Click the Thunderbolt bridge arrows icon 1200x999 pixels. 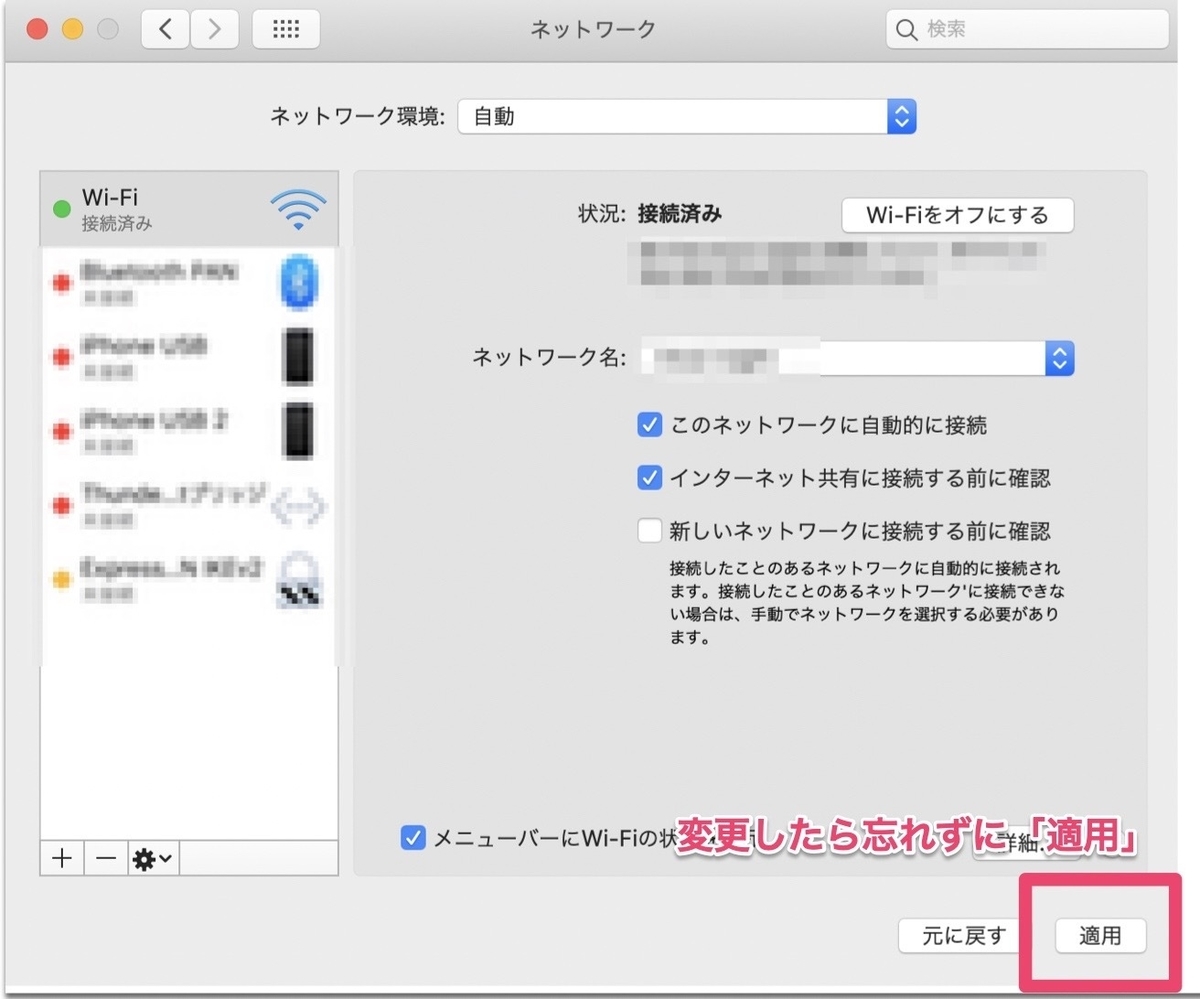click(x=298, y=507)
